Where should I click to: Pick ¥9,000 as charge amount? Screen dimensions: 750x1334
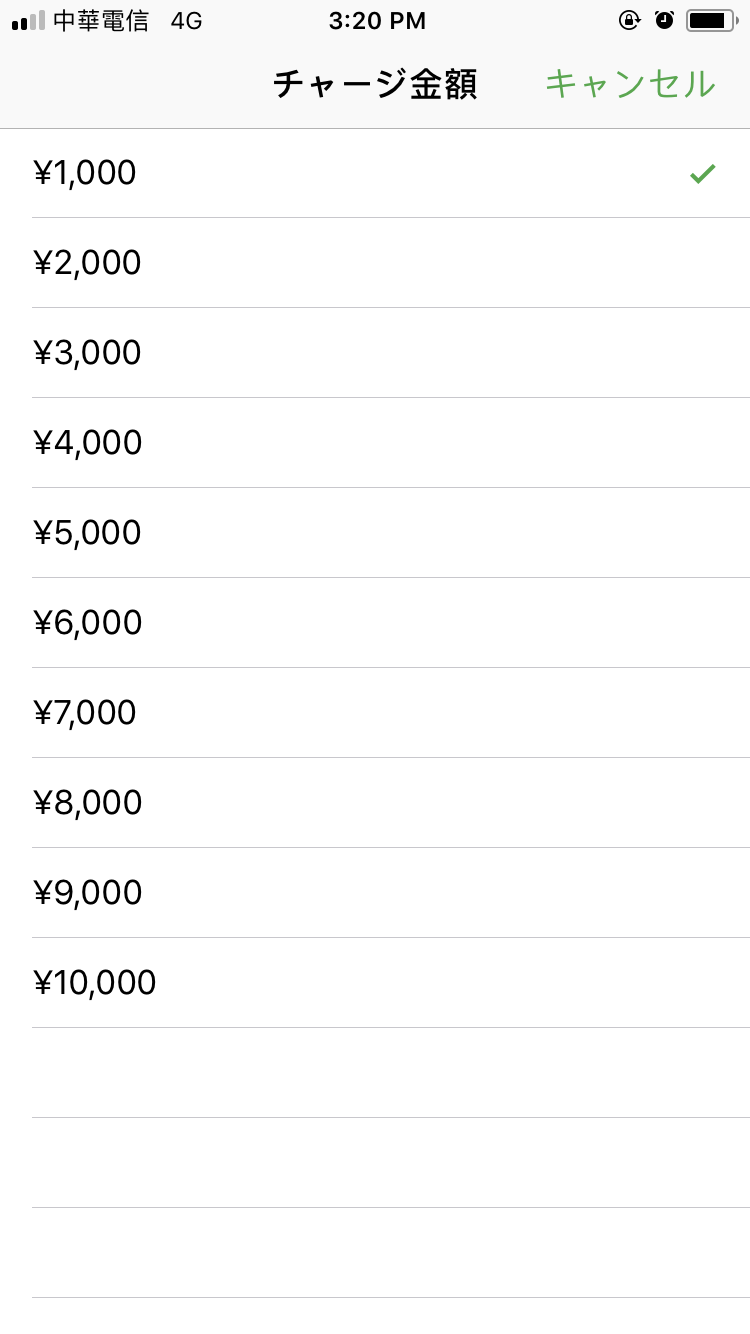click(88, 893)
